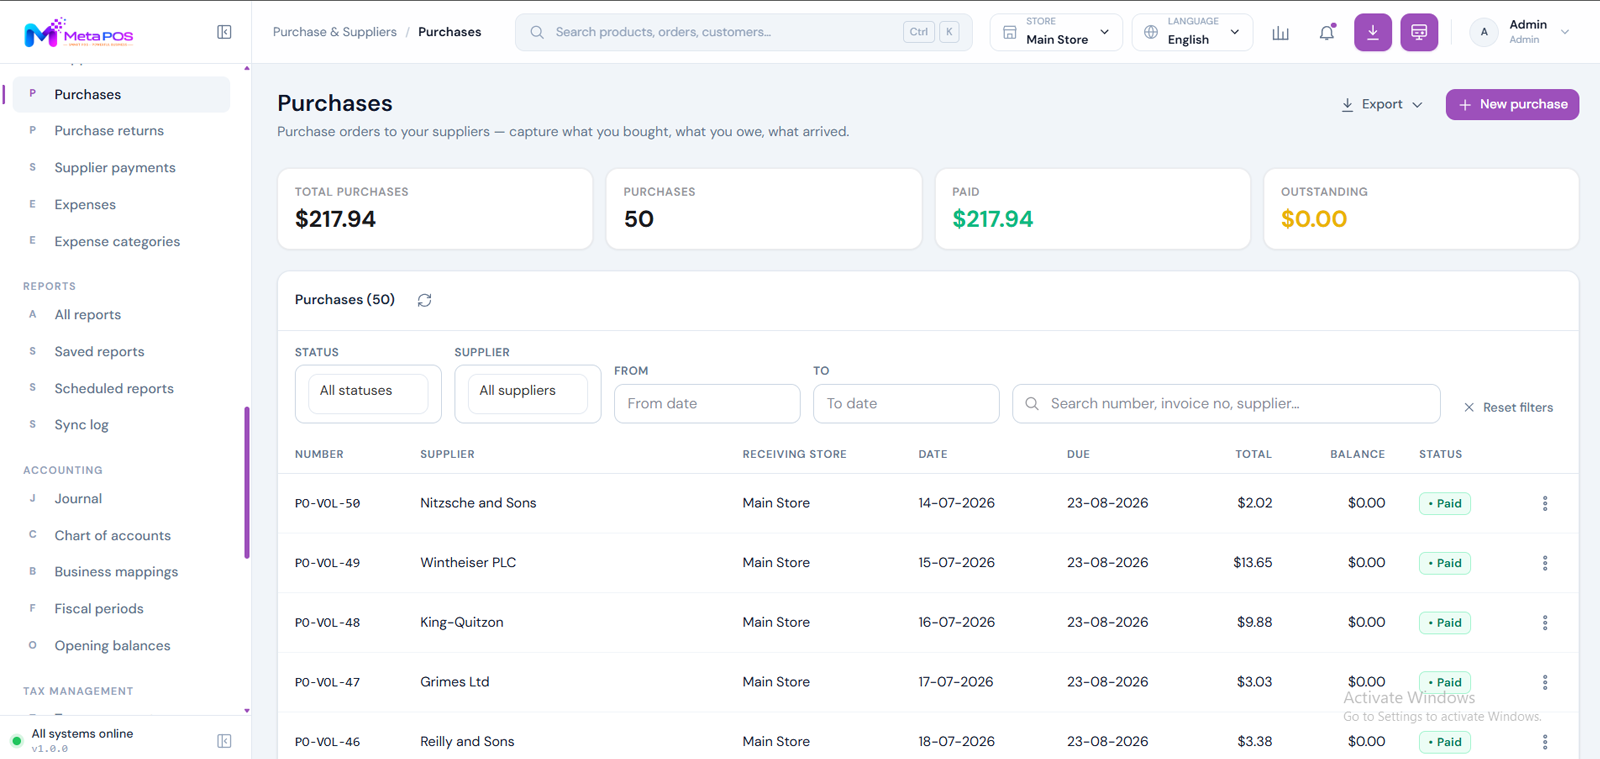The image size is (1600, 759).
Task: Click the Total Purchases $217.94 card
Action: [x=435, y=208]
